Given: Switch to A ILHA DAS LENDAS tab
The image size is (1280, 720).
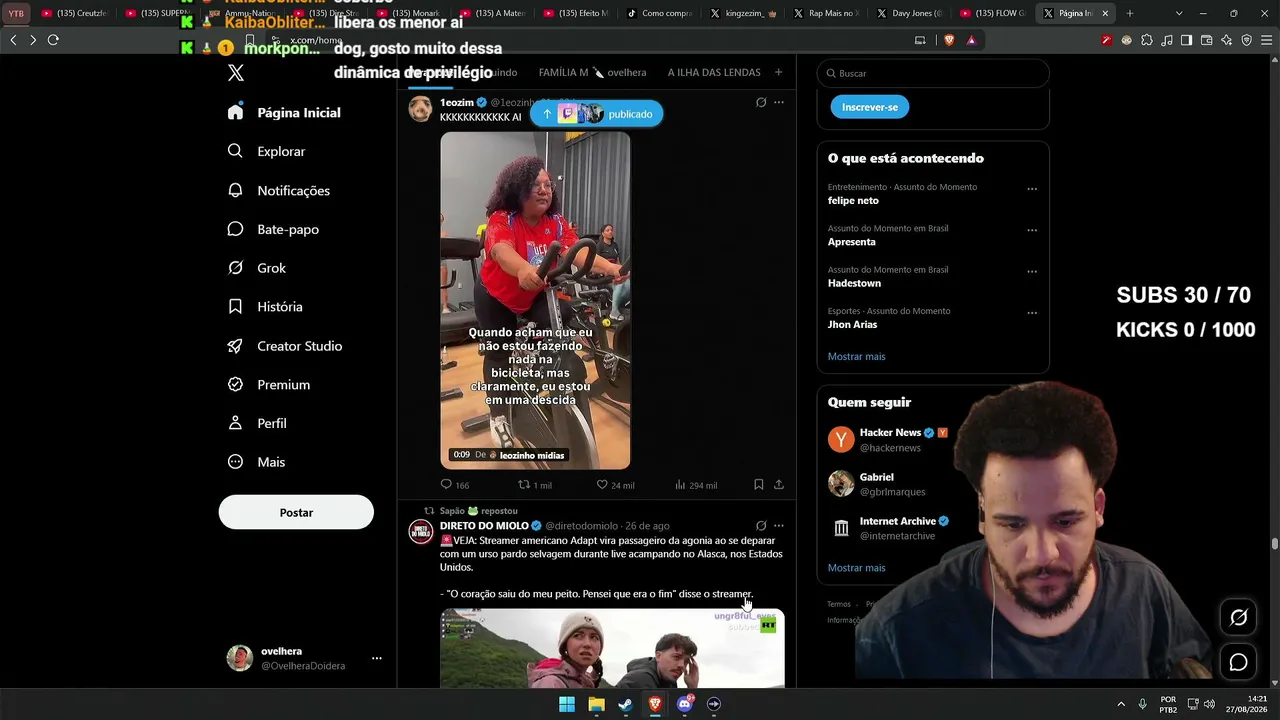Looking at the screenshot, I should (x=714, y=73).
